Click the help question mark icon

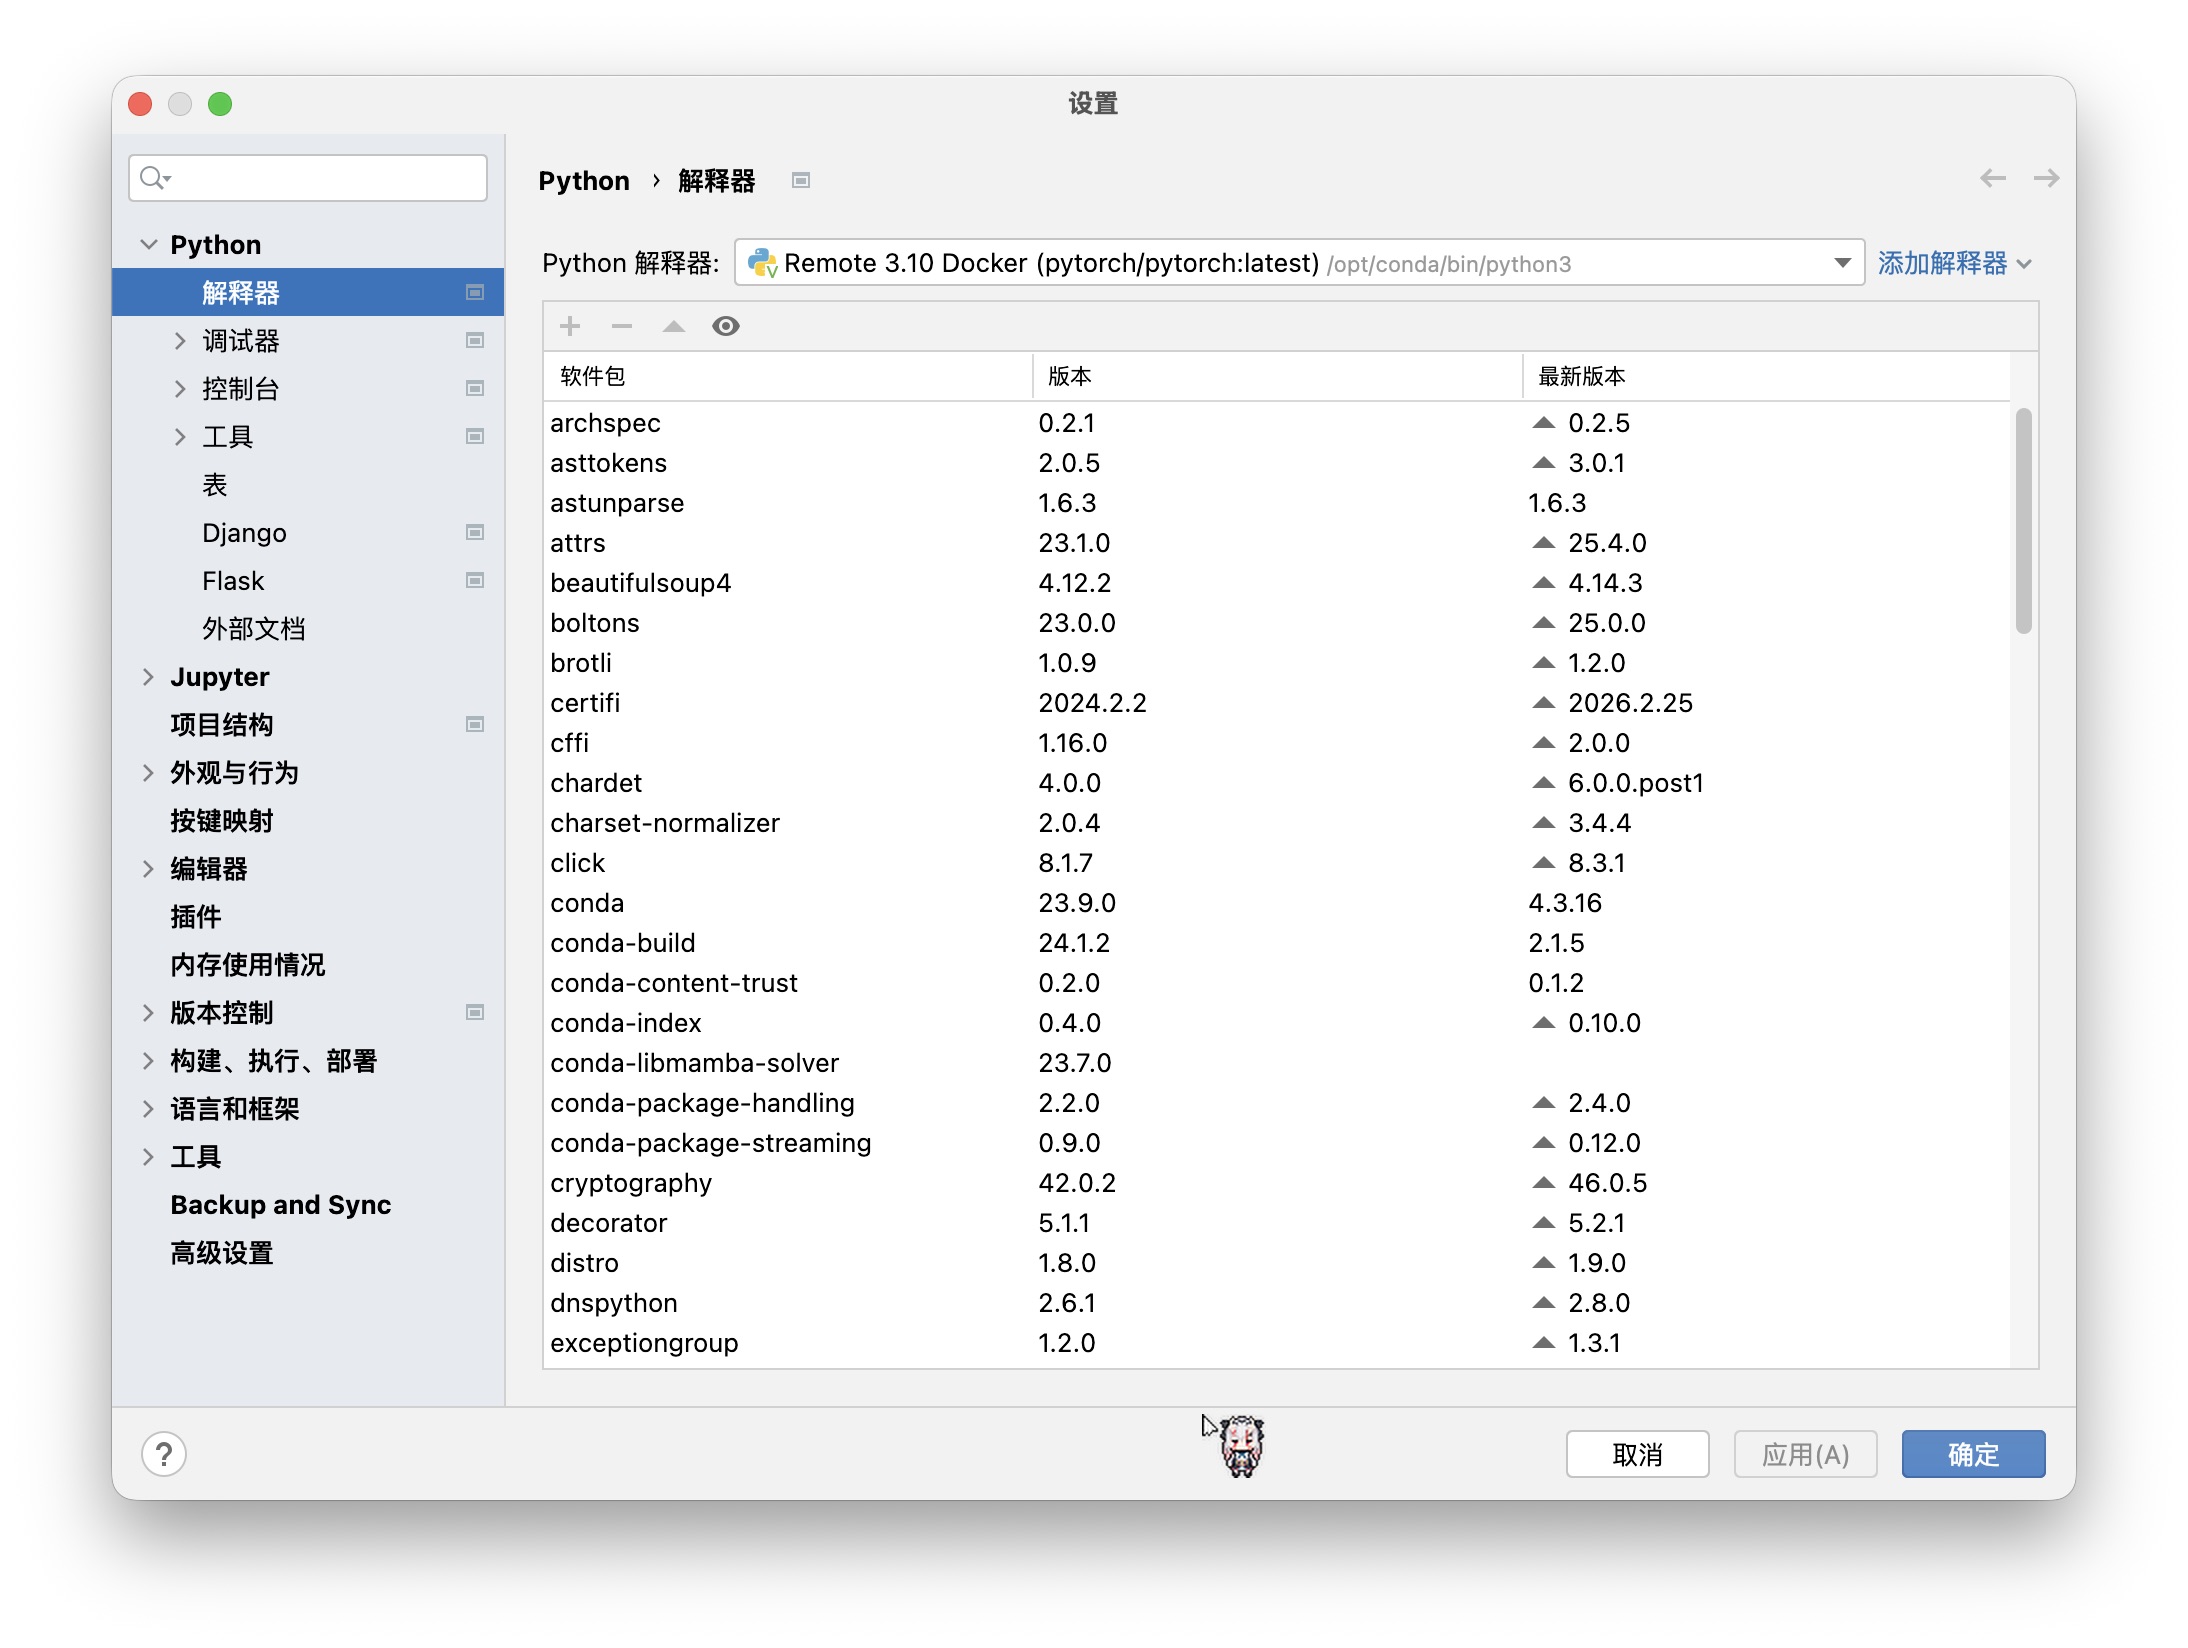pyautogui.click(x=164, y=1454)
